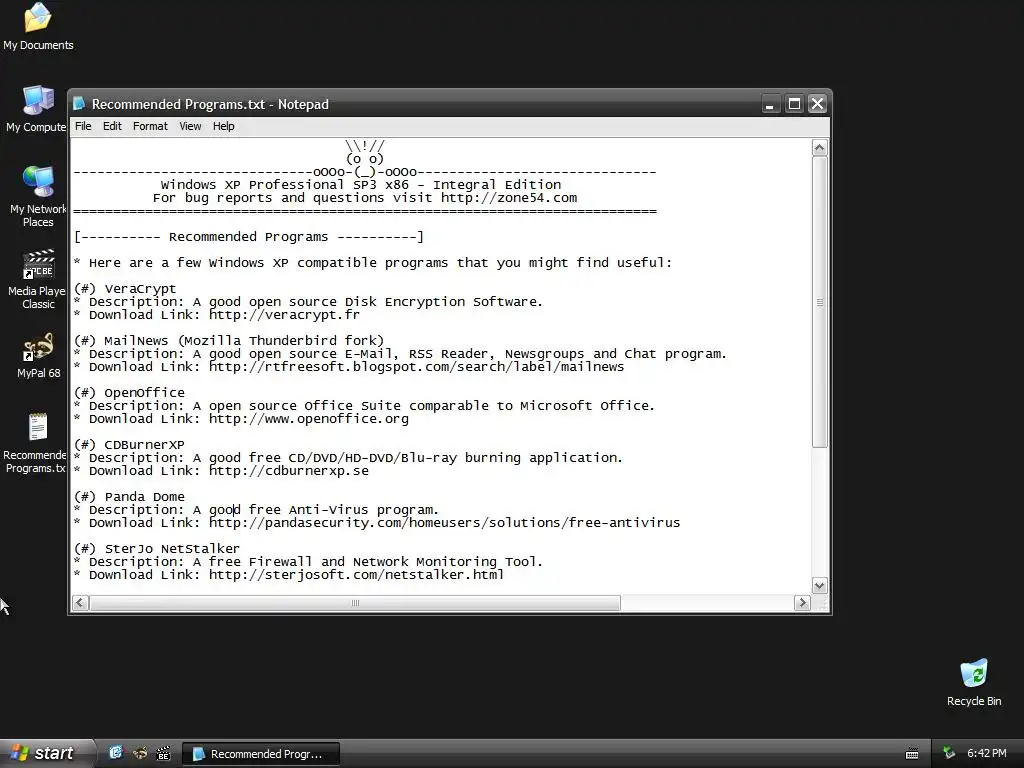
Task: Click horizontal scrollbar left arrow
Action: click(x=80, y=603)
